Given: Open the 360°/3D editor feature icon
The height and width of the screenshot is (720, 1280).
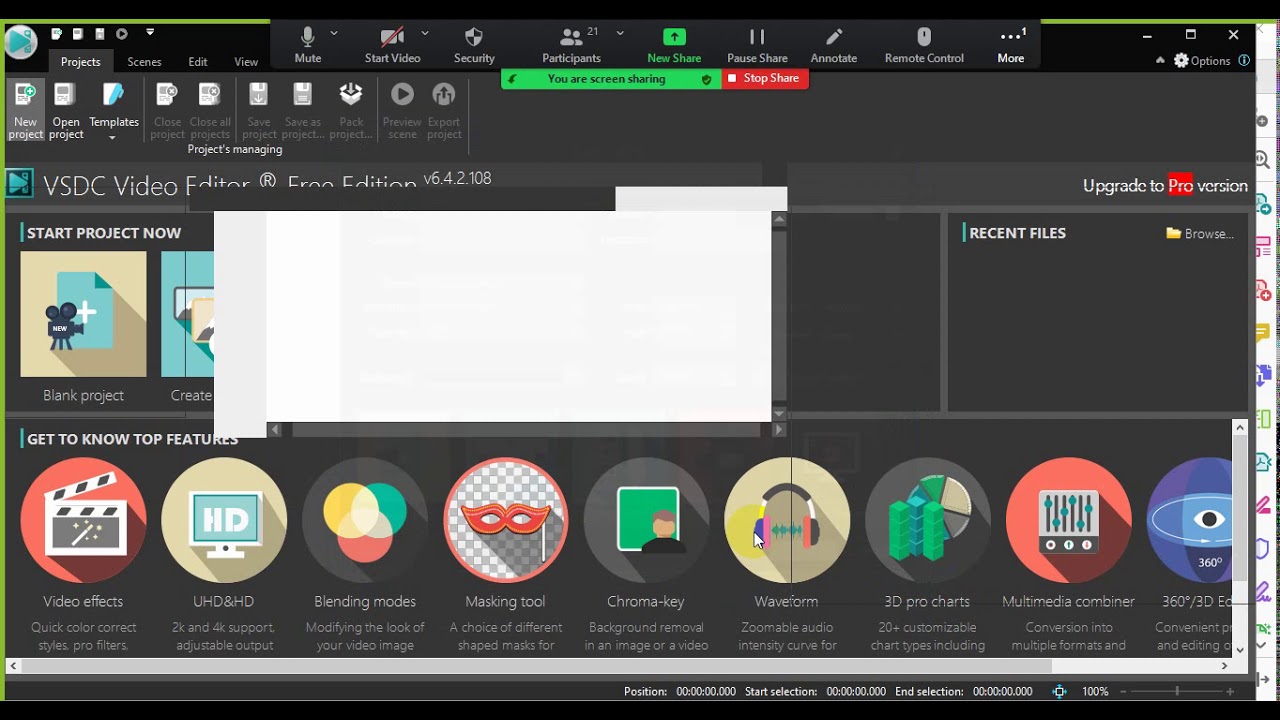Looking at the screenshot, I should pyautogui.click(x=1190, y=520).
